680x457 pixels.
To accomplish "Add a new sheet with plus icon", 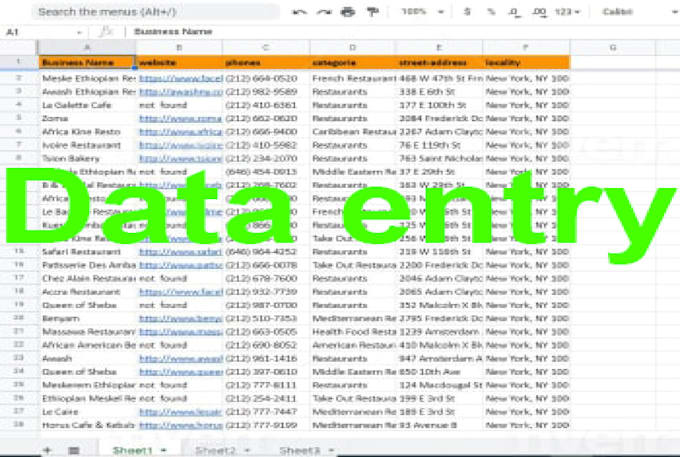I will click(47, 450).
